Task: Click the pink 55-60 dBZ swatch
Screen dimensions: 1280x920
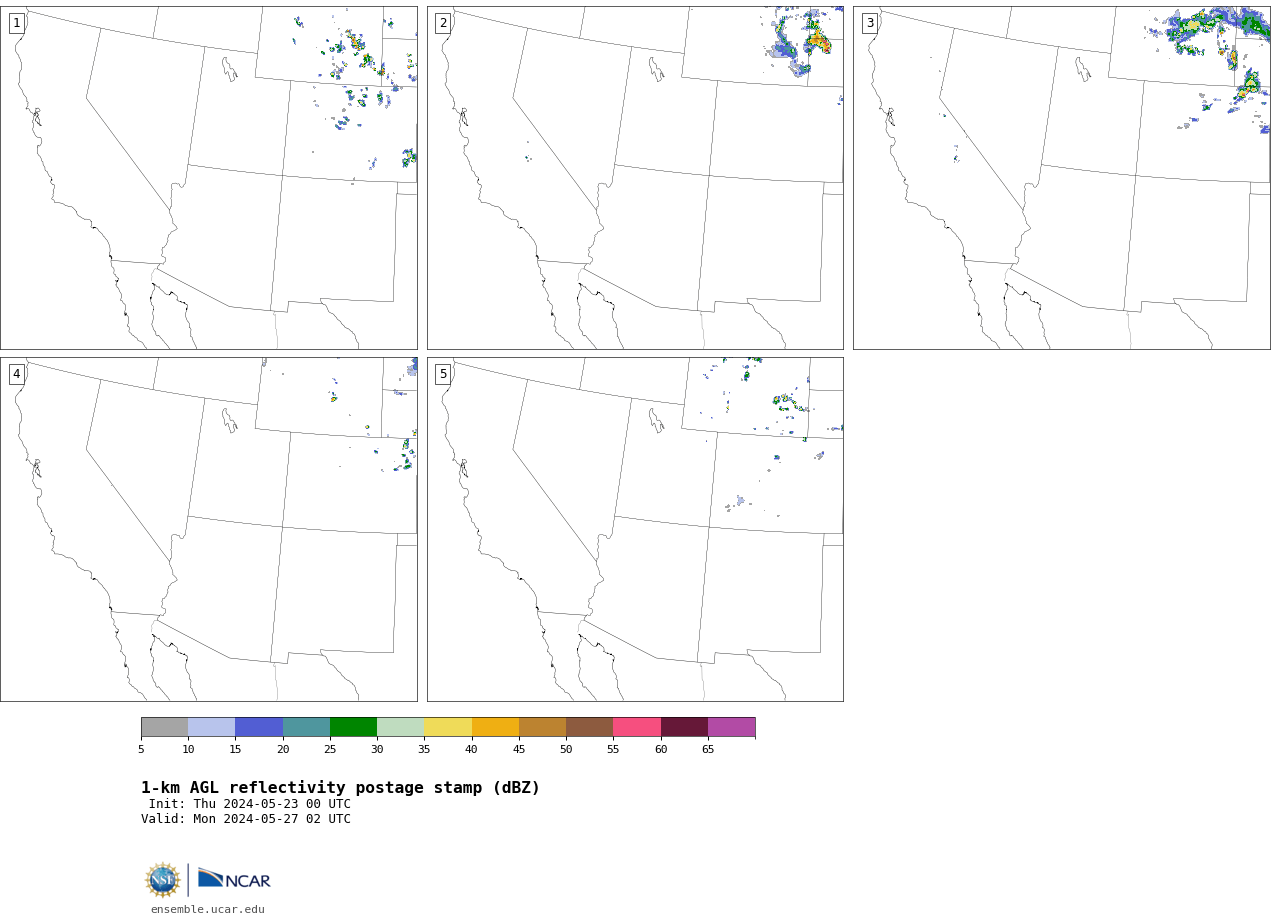Action: point(637,727)
